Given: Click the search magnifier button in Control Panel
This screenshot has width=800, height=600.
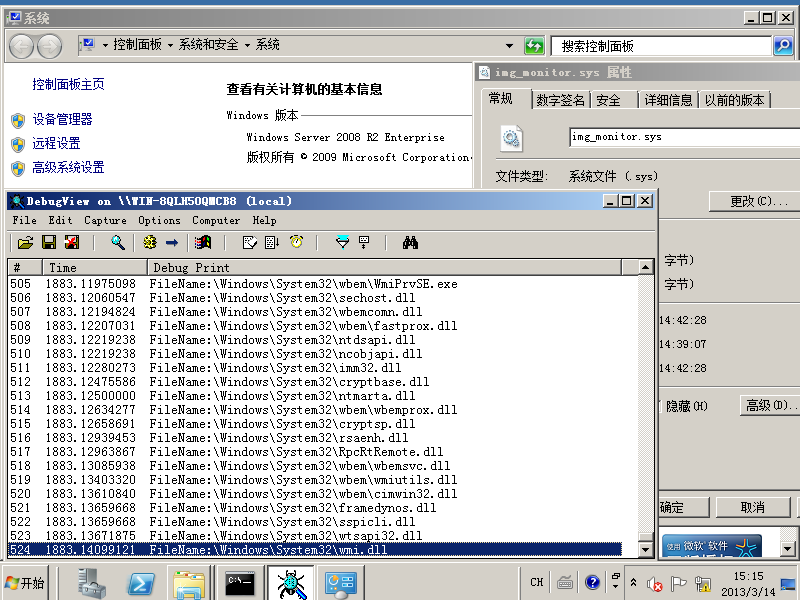Looking at the screenshot, I should click(783, 46).
